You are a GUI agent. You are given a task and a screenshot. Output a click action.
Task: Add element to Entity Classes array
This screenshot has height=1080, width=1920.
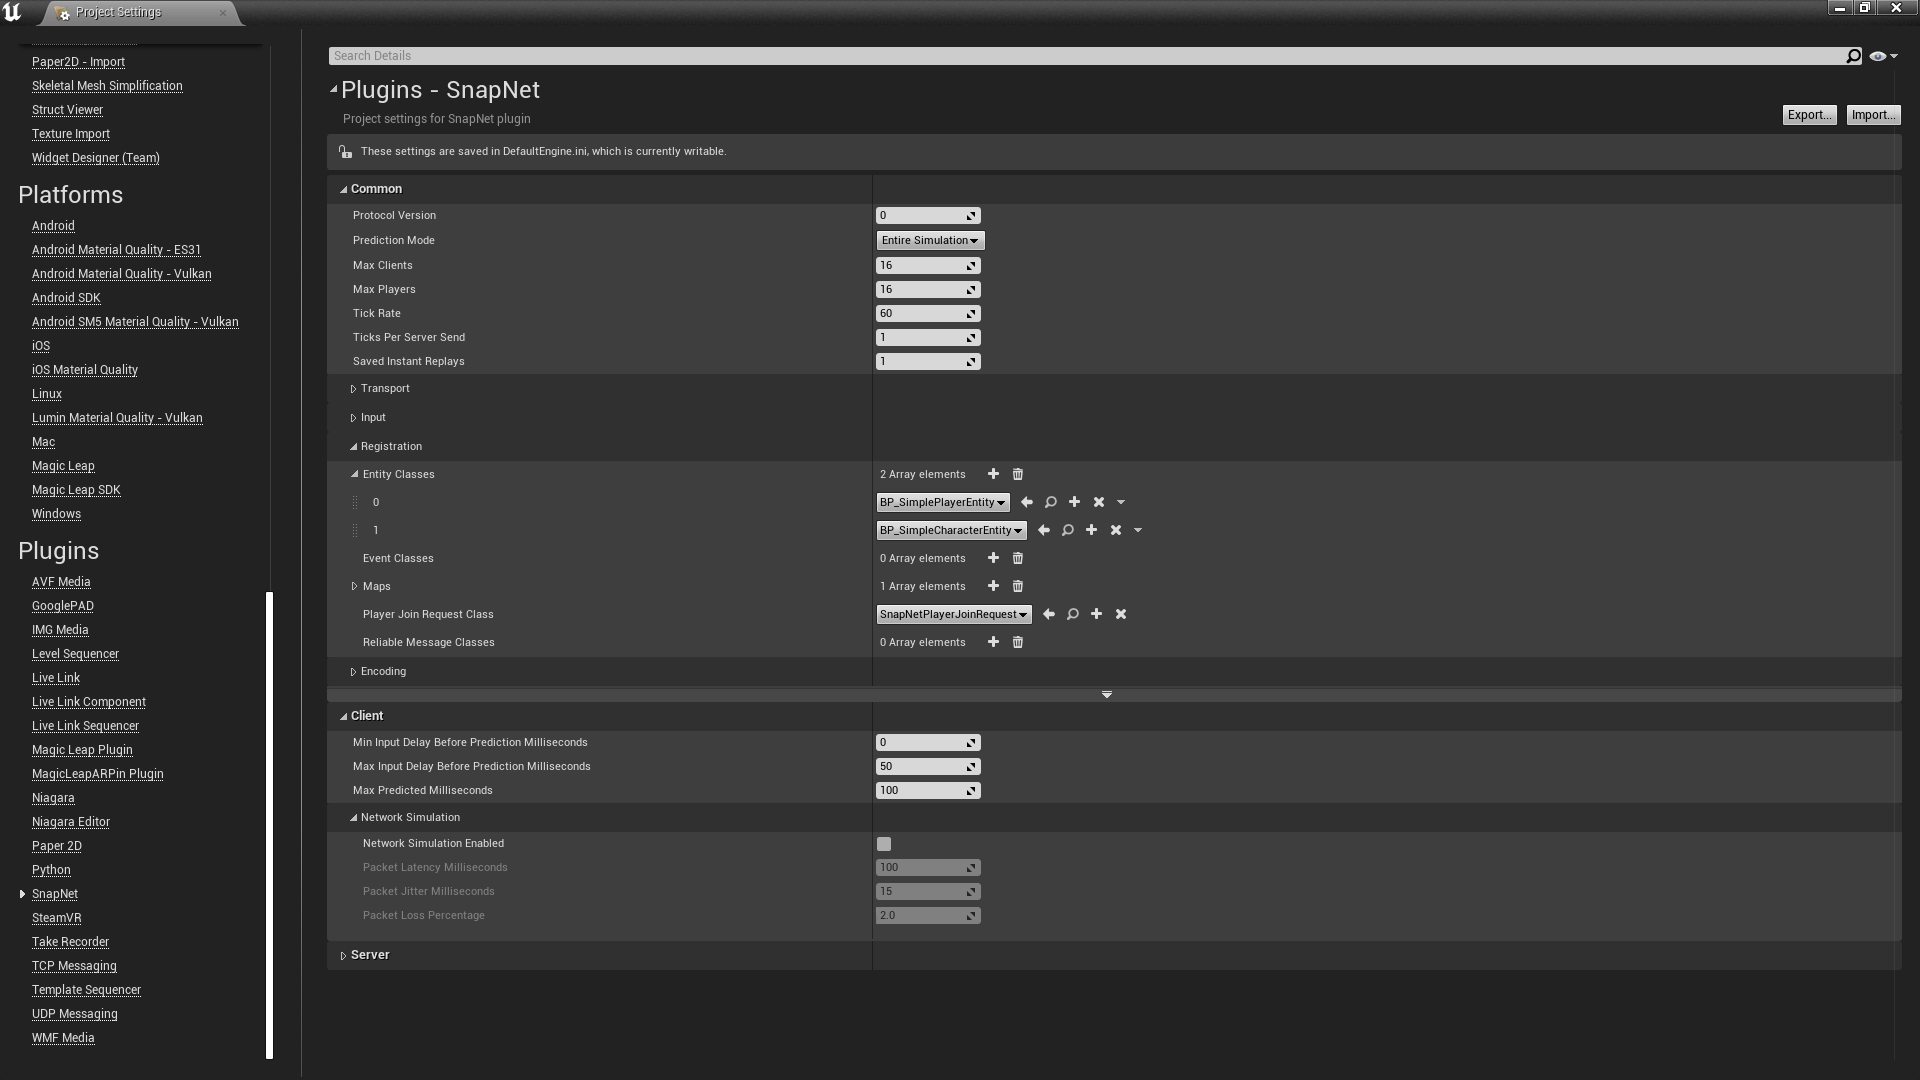pyautogui.click(x=993, y=474)
